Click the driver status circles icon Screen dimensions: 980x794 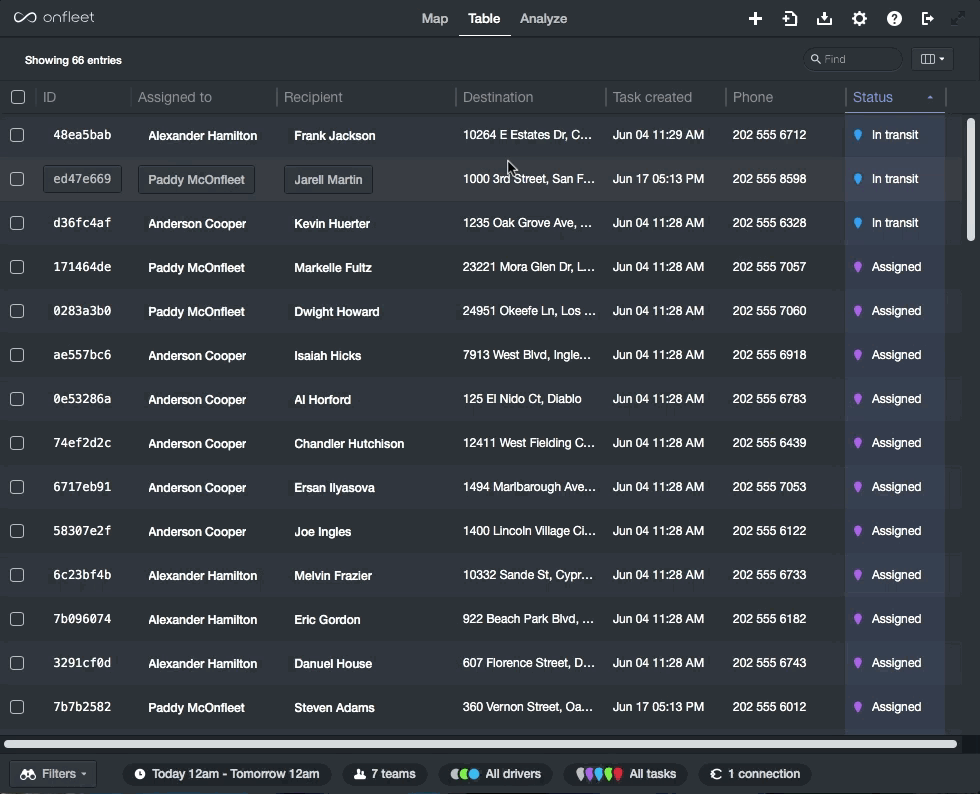pos(465,774)
